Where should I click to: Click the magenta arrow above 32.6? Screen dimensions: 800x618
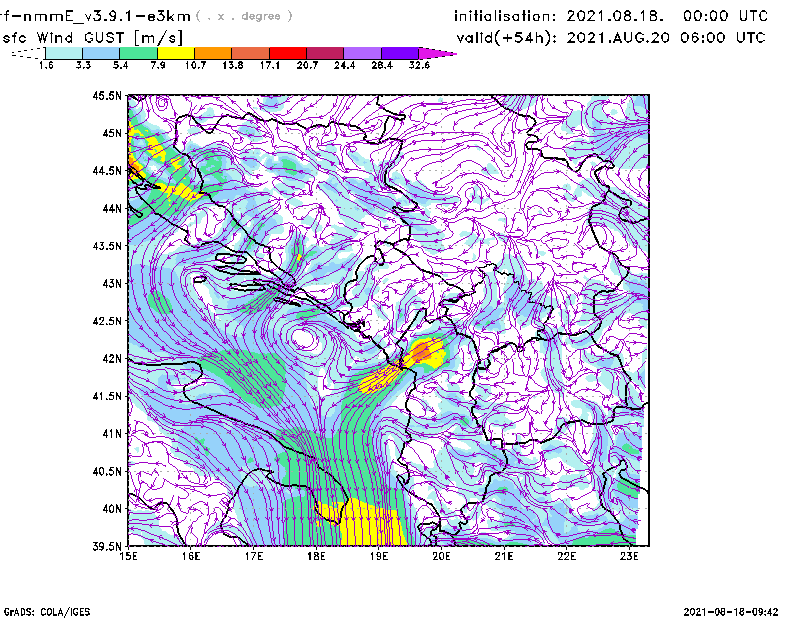[437, 53]
